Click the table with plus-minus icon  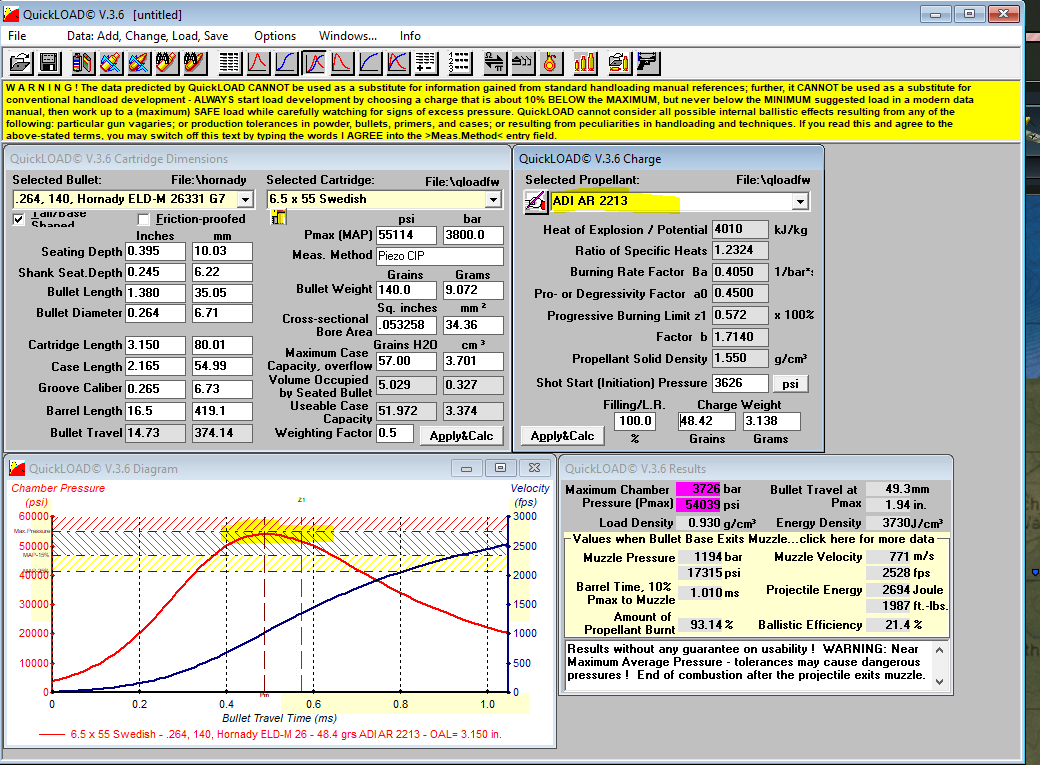click(425, 63)
